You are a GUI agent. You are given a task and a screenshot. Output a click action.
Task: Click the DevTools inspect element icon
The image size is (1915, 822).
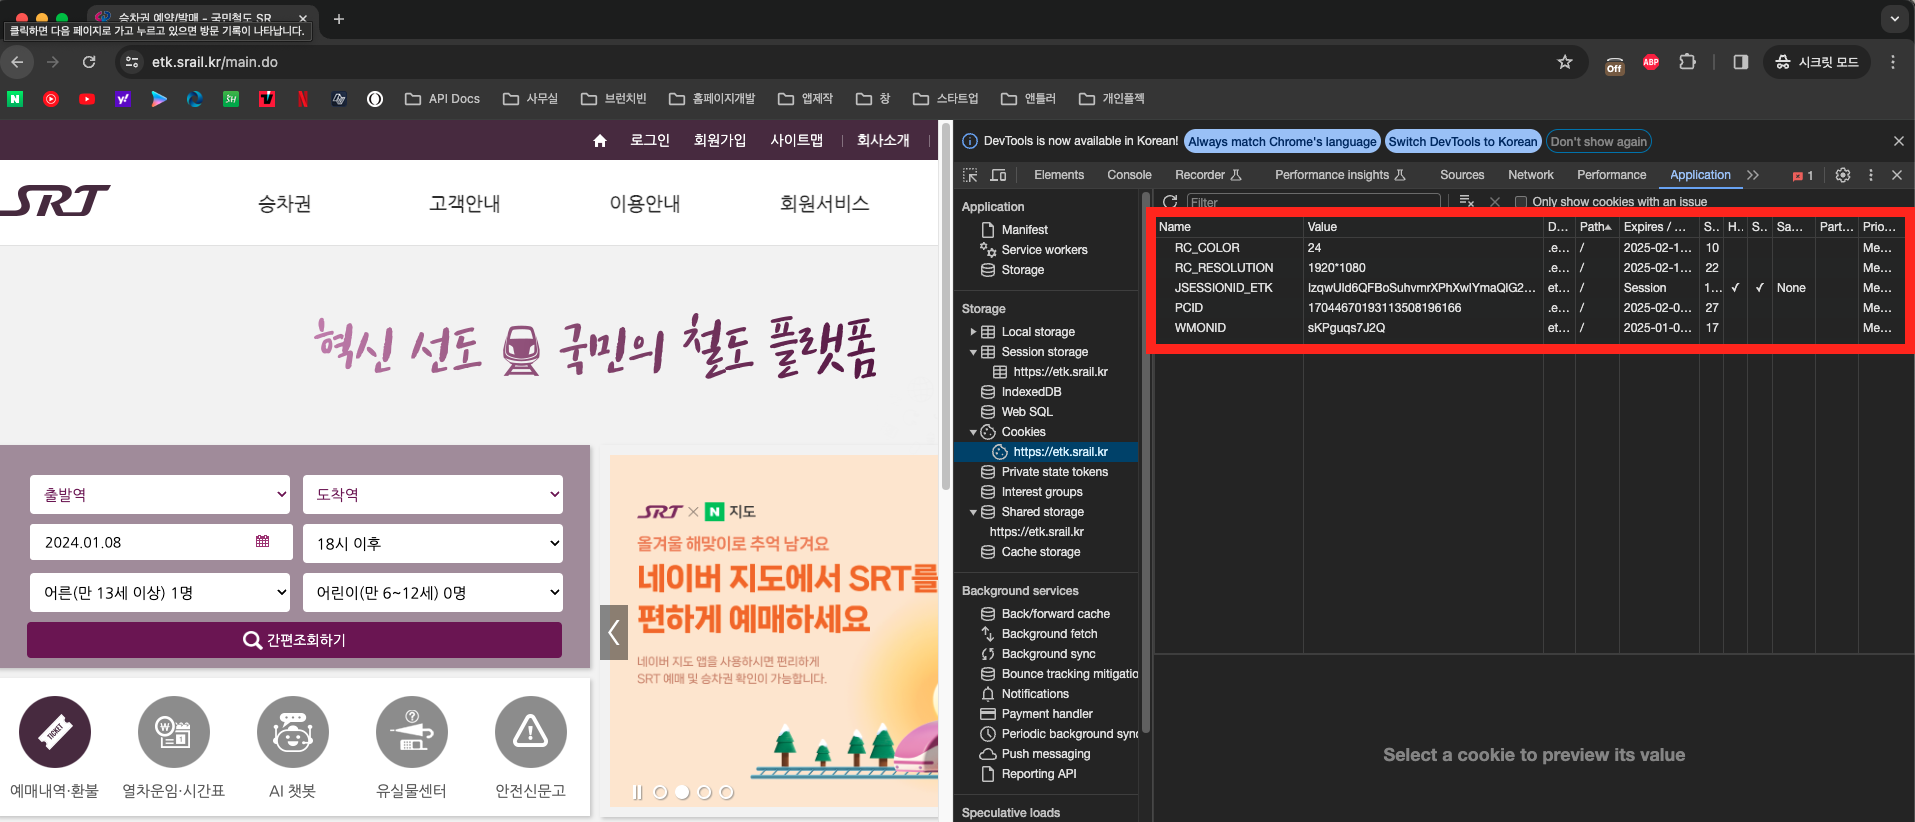click(970, 175)
